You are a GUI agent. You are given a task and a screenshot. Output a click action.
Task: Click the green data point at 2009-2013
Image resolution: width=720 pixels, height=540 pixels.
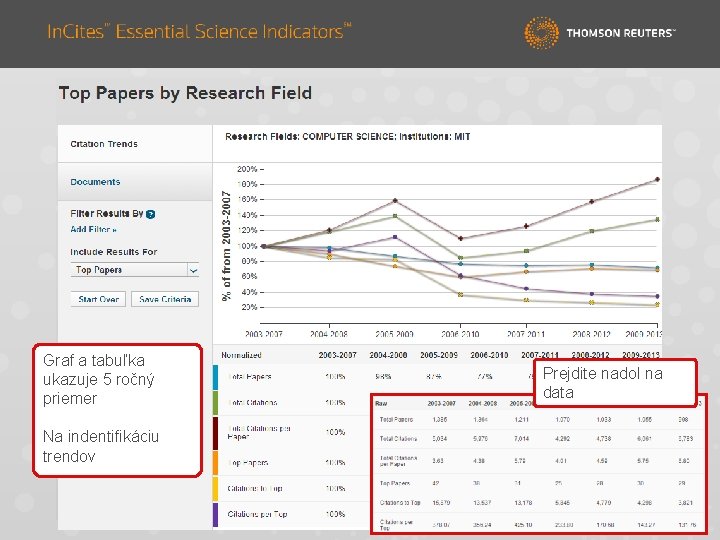657,219
